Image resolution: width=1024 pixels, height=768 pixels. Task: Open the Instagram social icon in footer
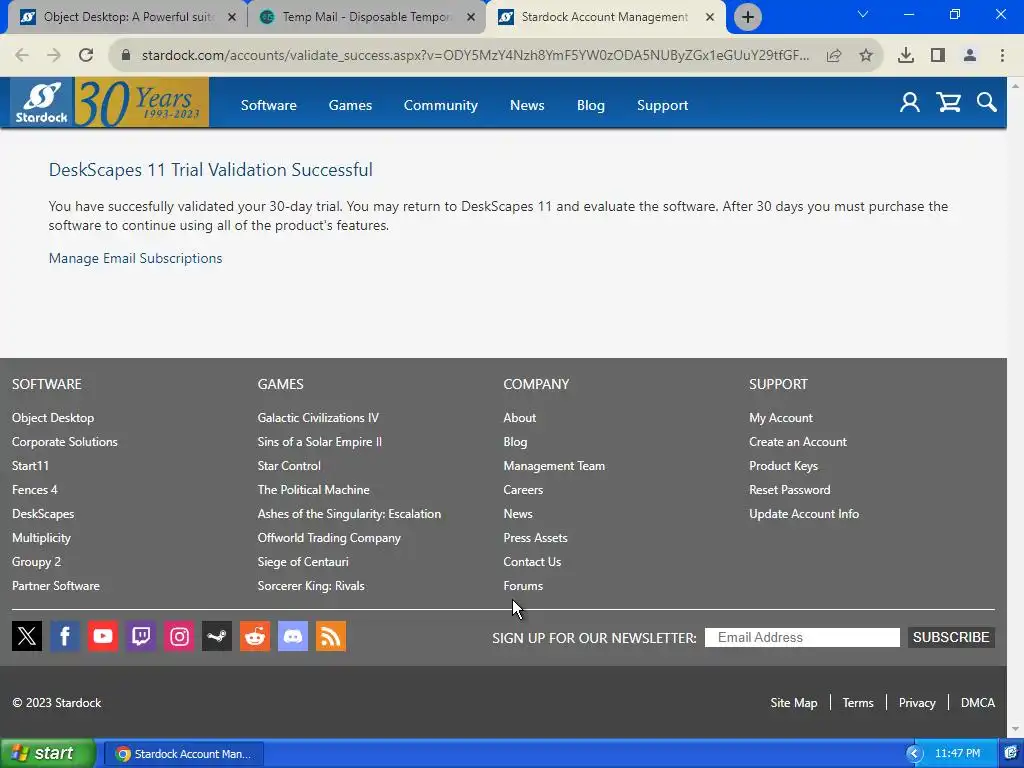point(179,636)
